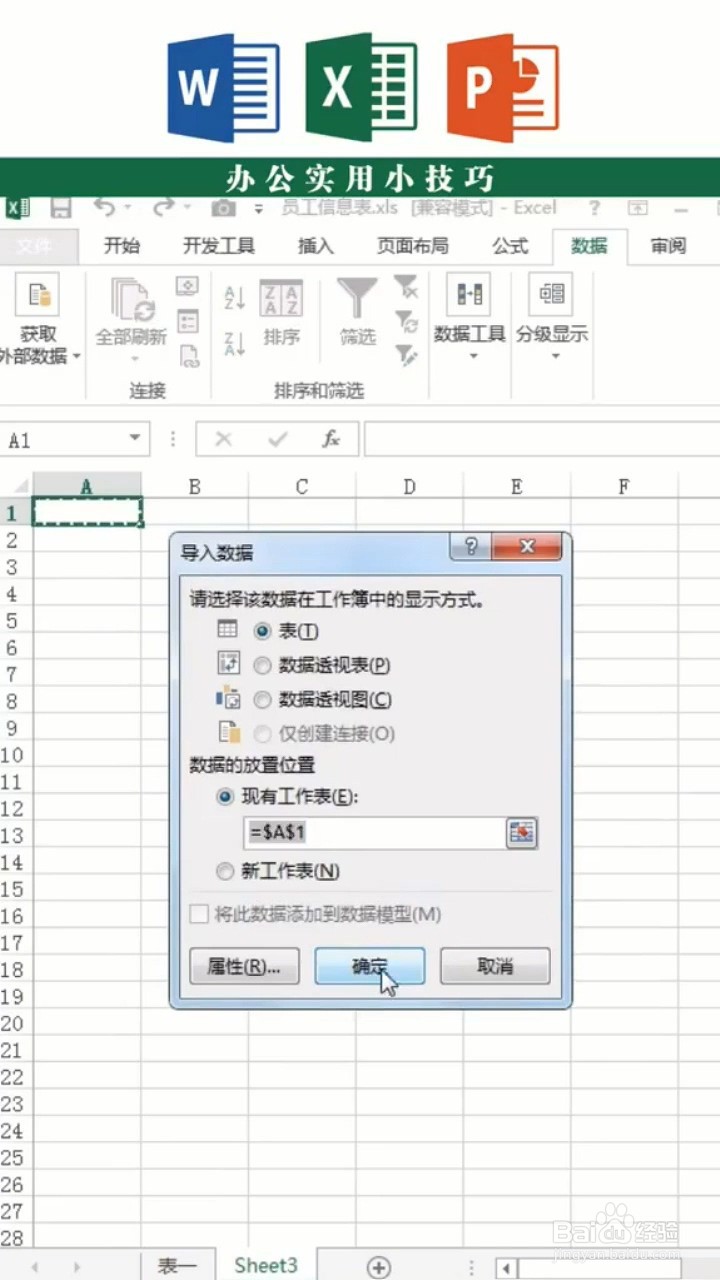Click the Connections icon in ribbon
Screen dimensions: 720x1280
[187, 287]
